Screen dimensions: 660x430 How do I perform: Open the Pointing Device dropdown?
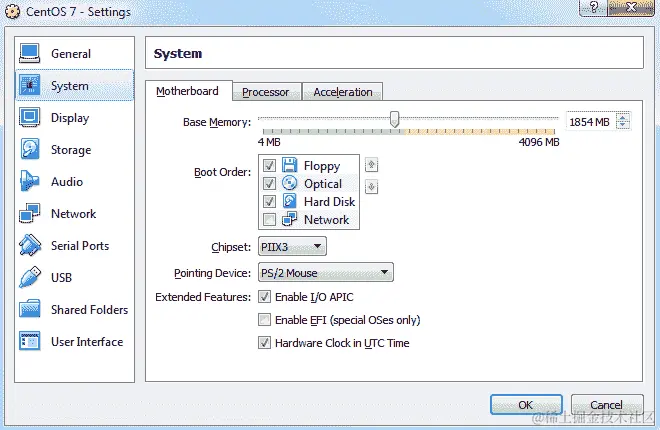326,273
